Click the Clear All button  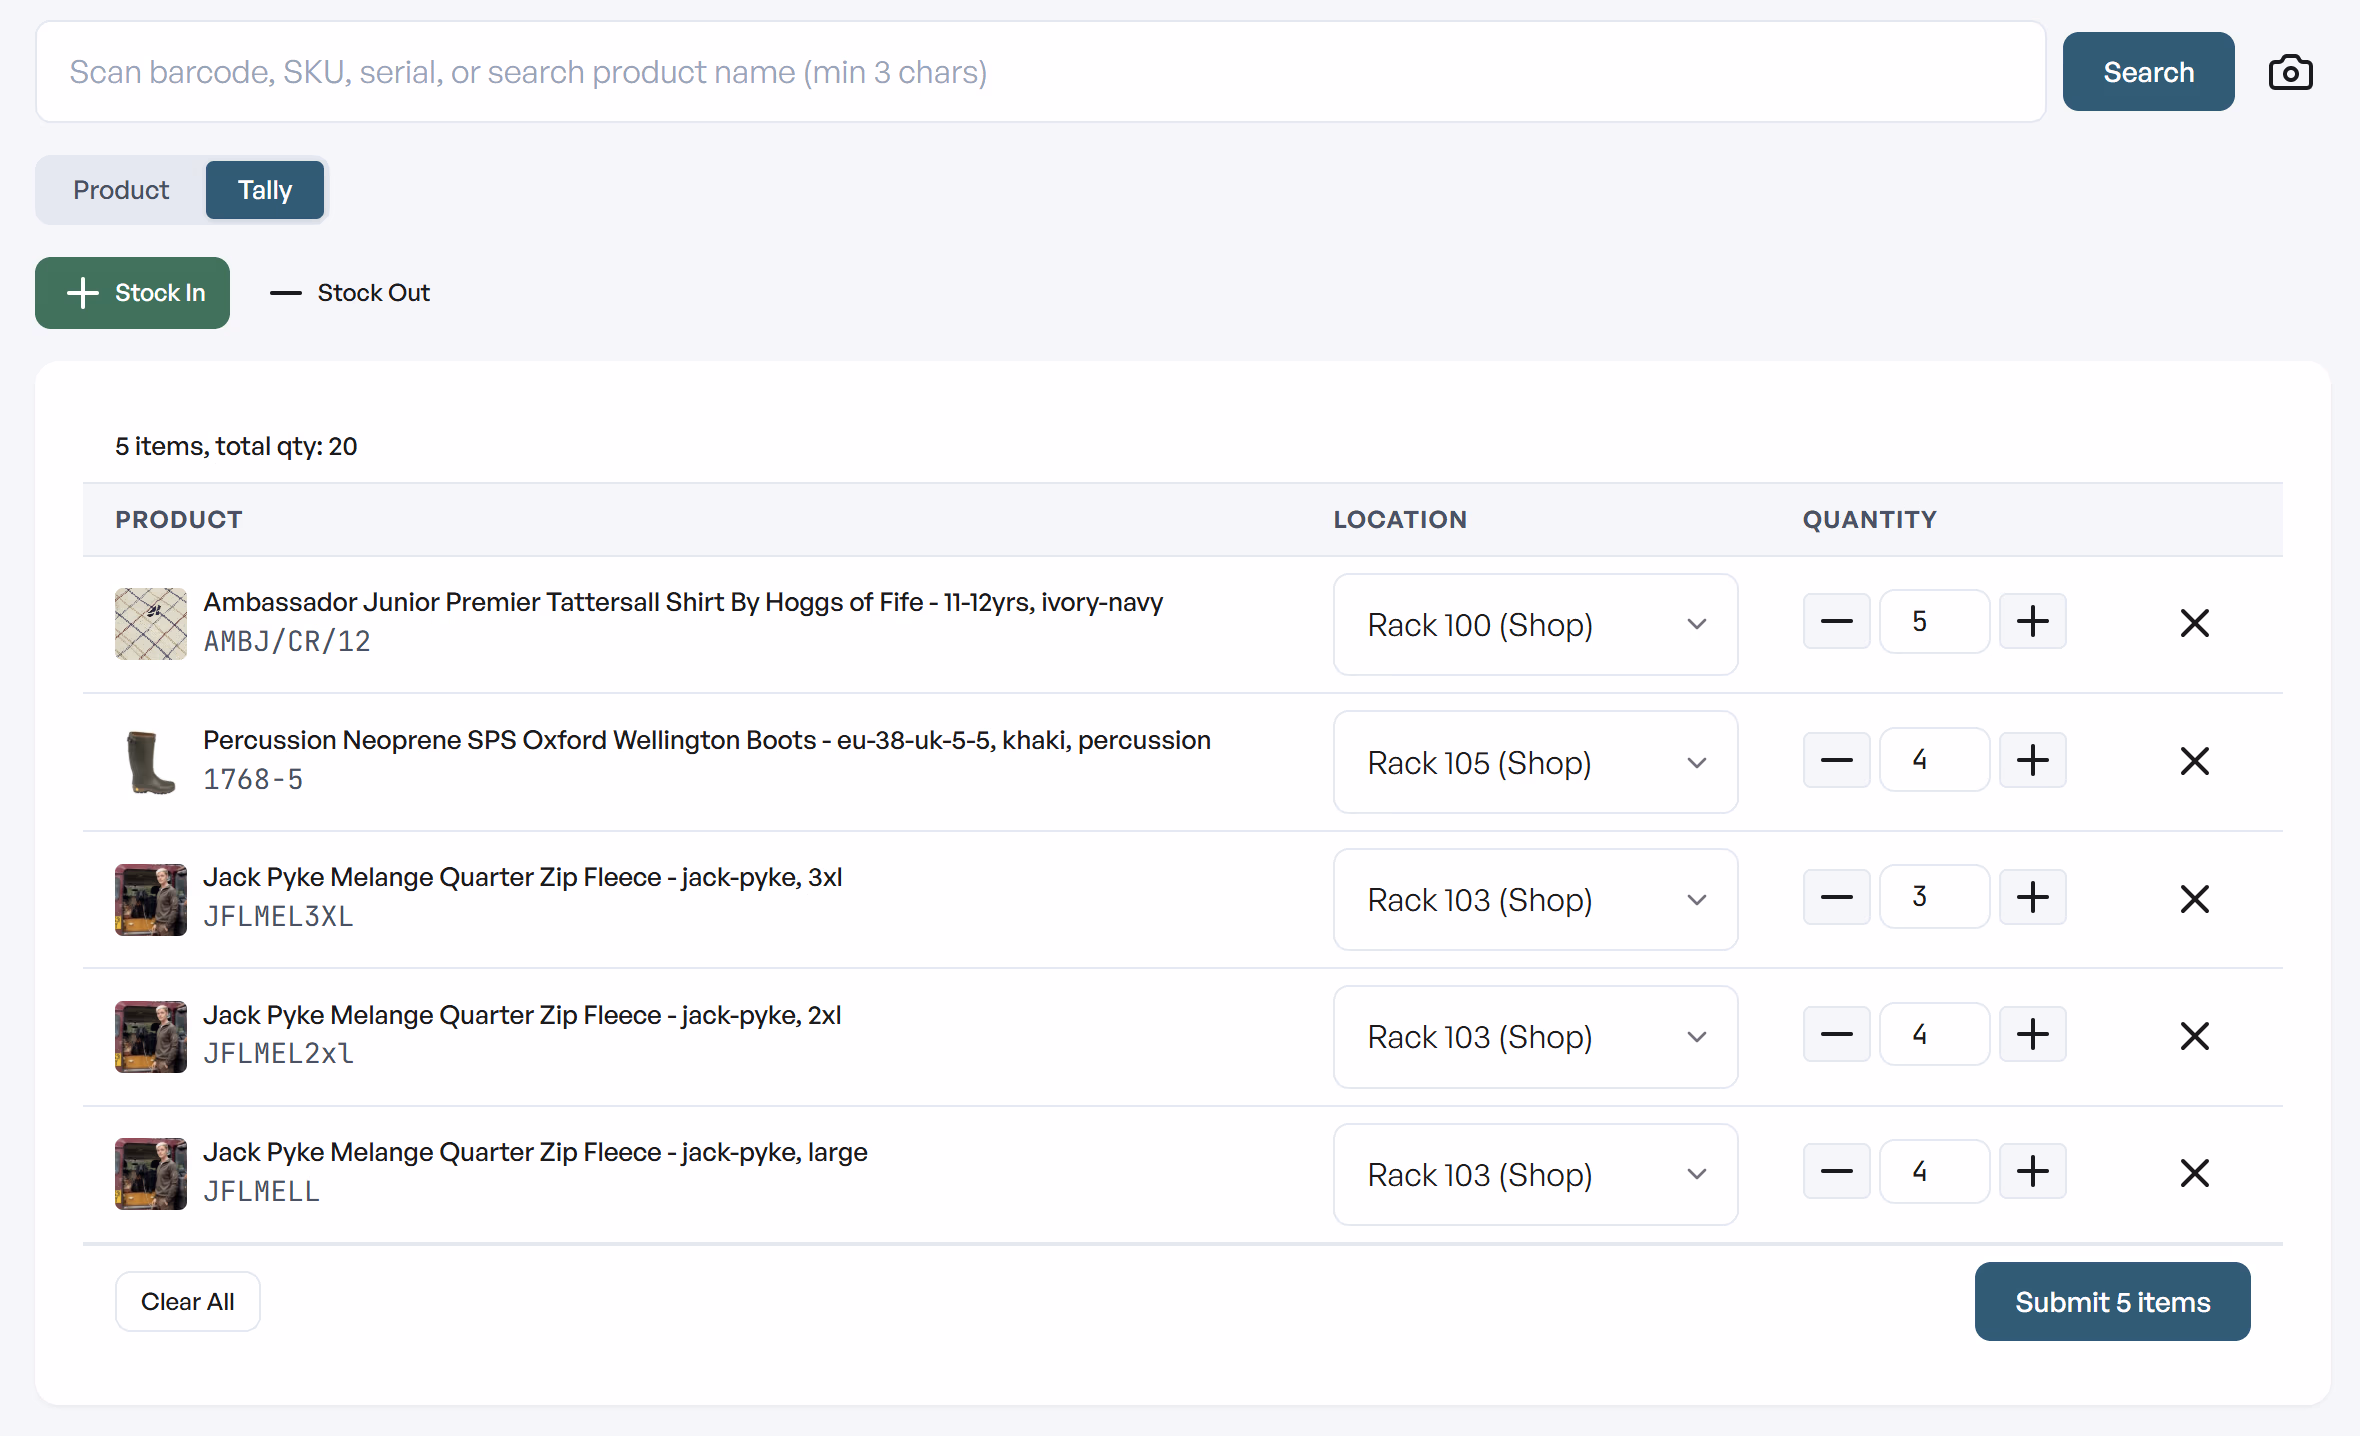coord(188,1302)
